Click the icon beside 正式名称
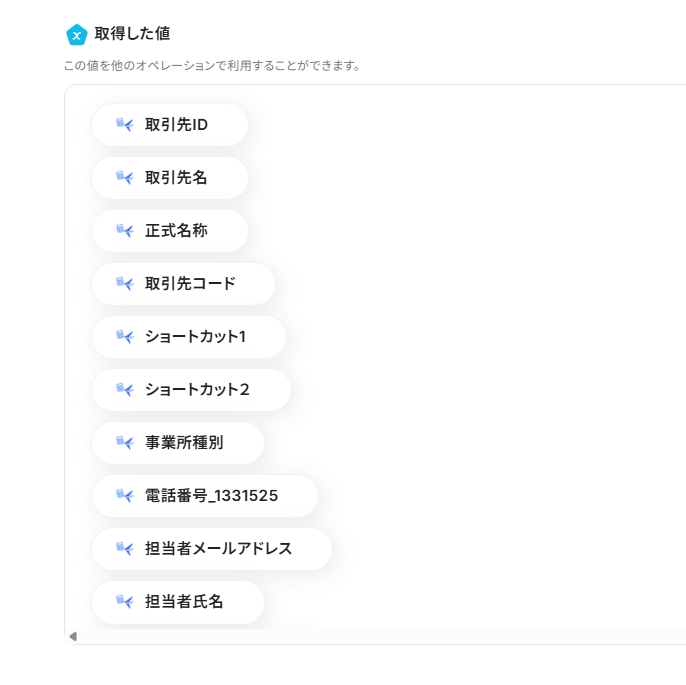Image resolution: width=686 pixels, height=685 pixels. 125,230
